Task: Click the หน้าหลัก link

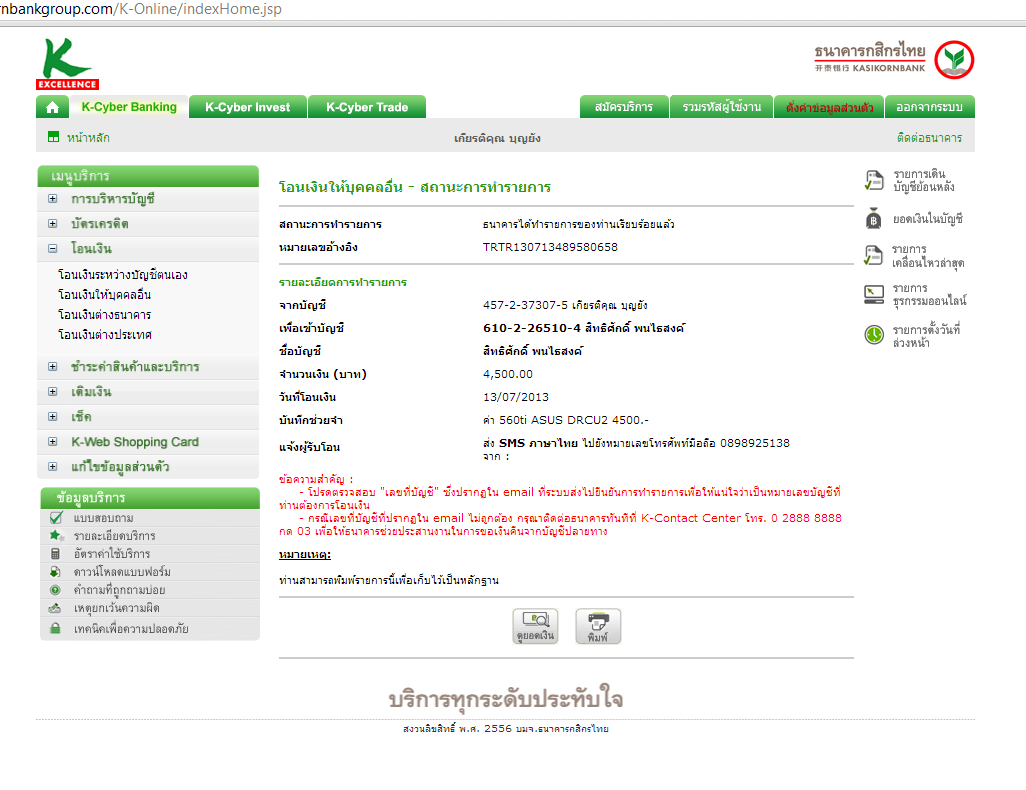Action: pyautogui.click(x=88, y=137)
